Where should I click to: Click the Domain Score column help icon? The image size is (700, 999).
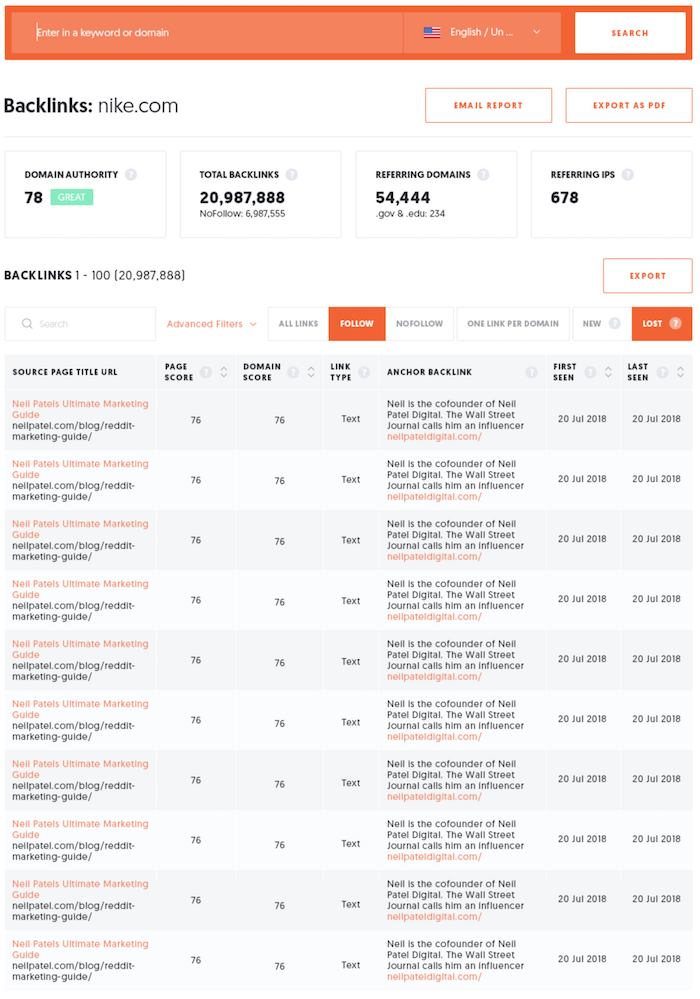(x=293, y=372)
